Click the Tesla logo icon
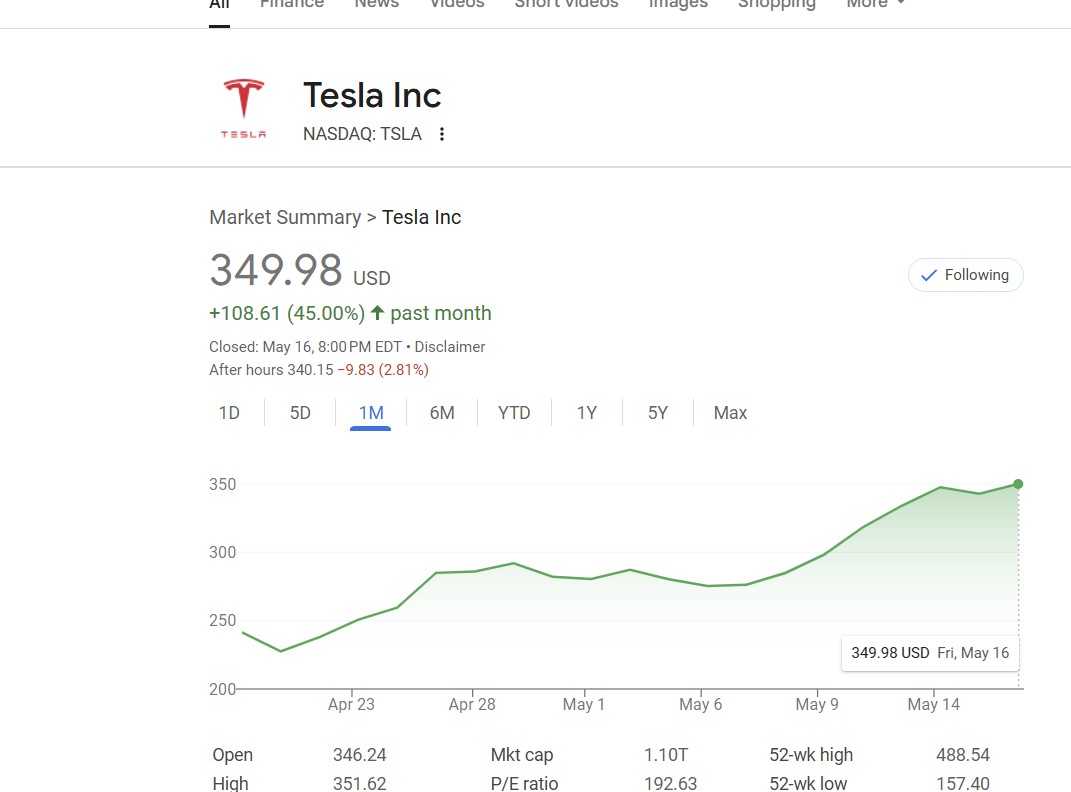The width and height of the screenshot is (1071, 792). [243, 109]
